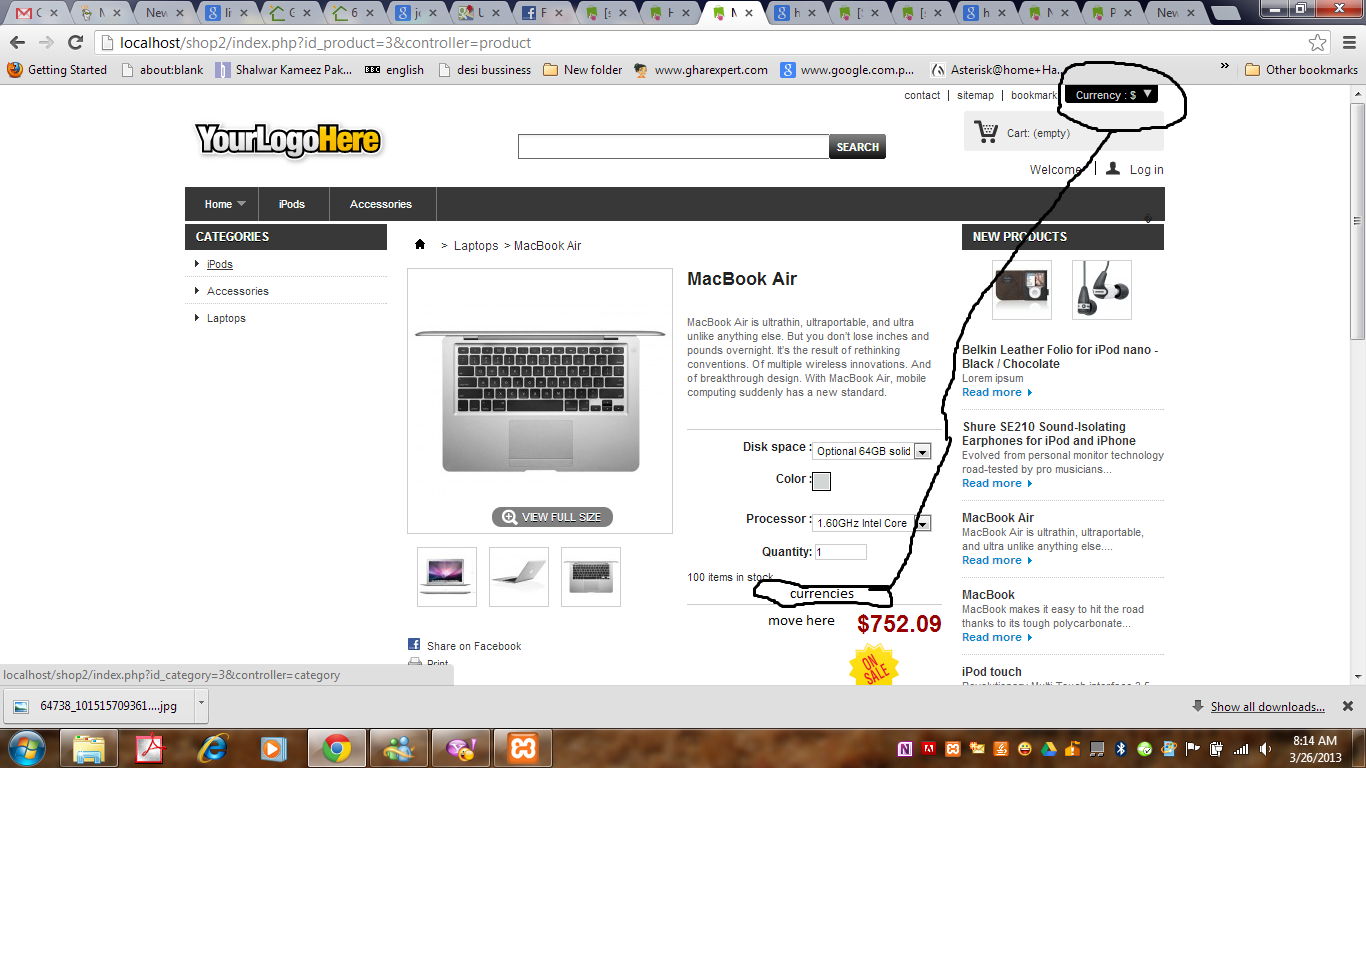
Task: Open the shopping cart icon
Action: (x=986, y=132)
